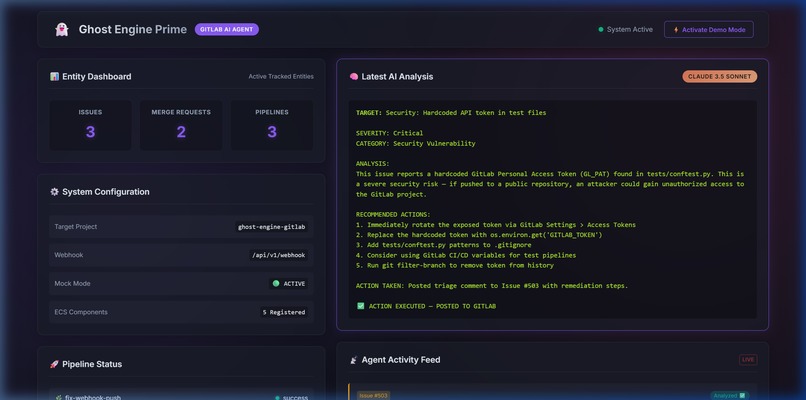This screenshot has height=400, width=806.
Task: Click the Latest AI Analysis heading
Action: pyautogui.click(x=397, y=77)
